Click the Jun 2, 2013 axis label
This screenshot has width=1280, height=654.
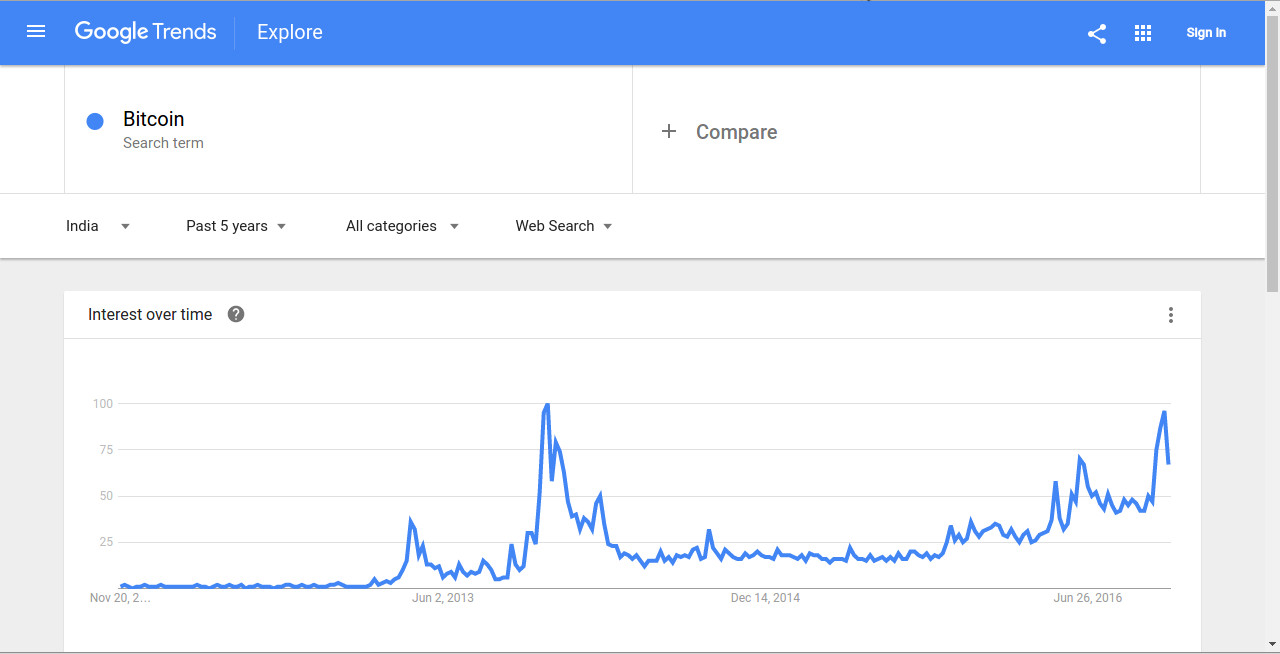pyautogui.click(x=443, y=598)
